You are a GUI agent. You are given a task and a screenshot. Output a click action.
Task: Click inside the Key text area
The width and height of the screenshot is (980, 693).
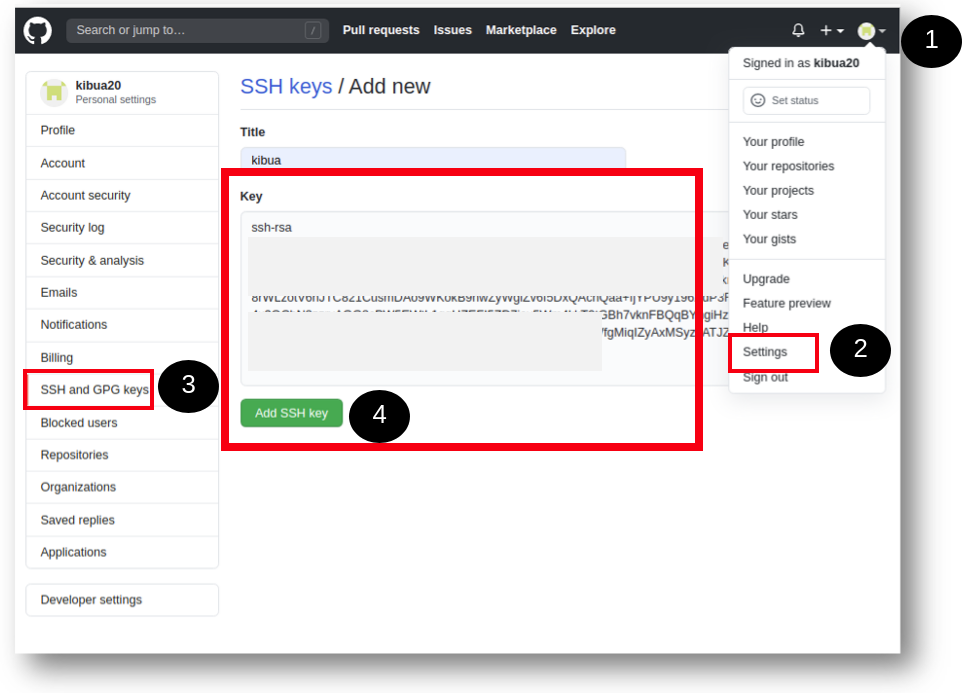tap(484, 298)
